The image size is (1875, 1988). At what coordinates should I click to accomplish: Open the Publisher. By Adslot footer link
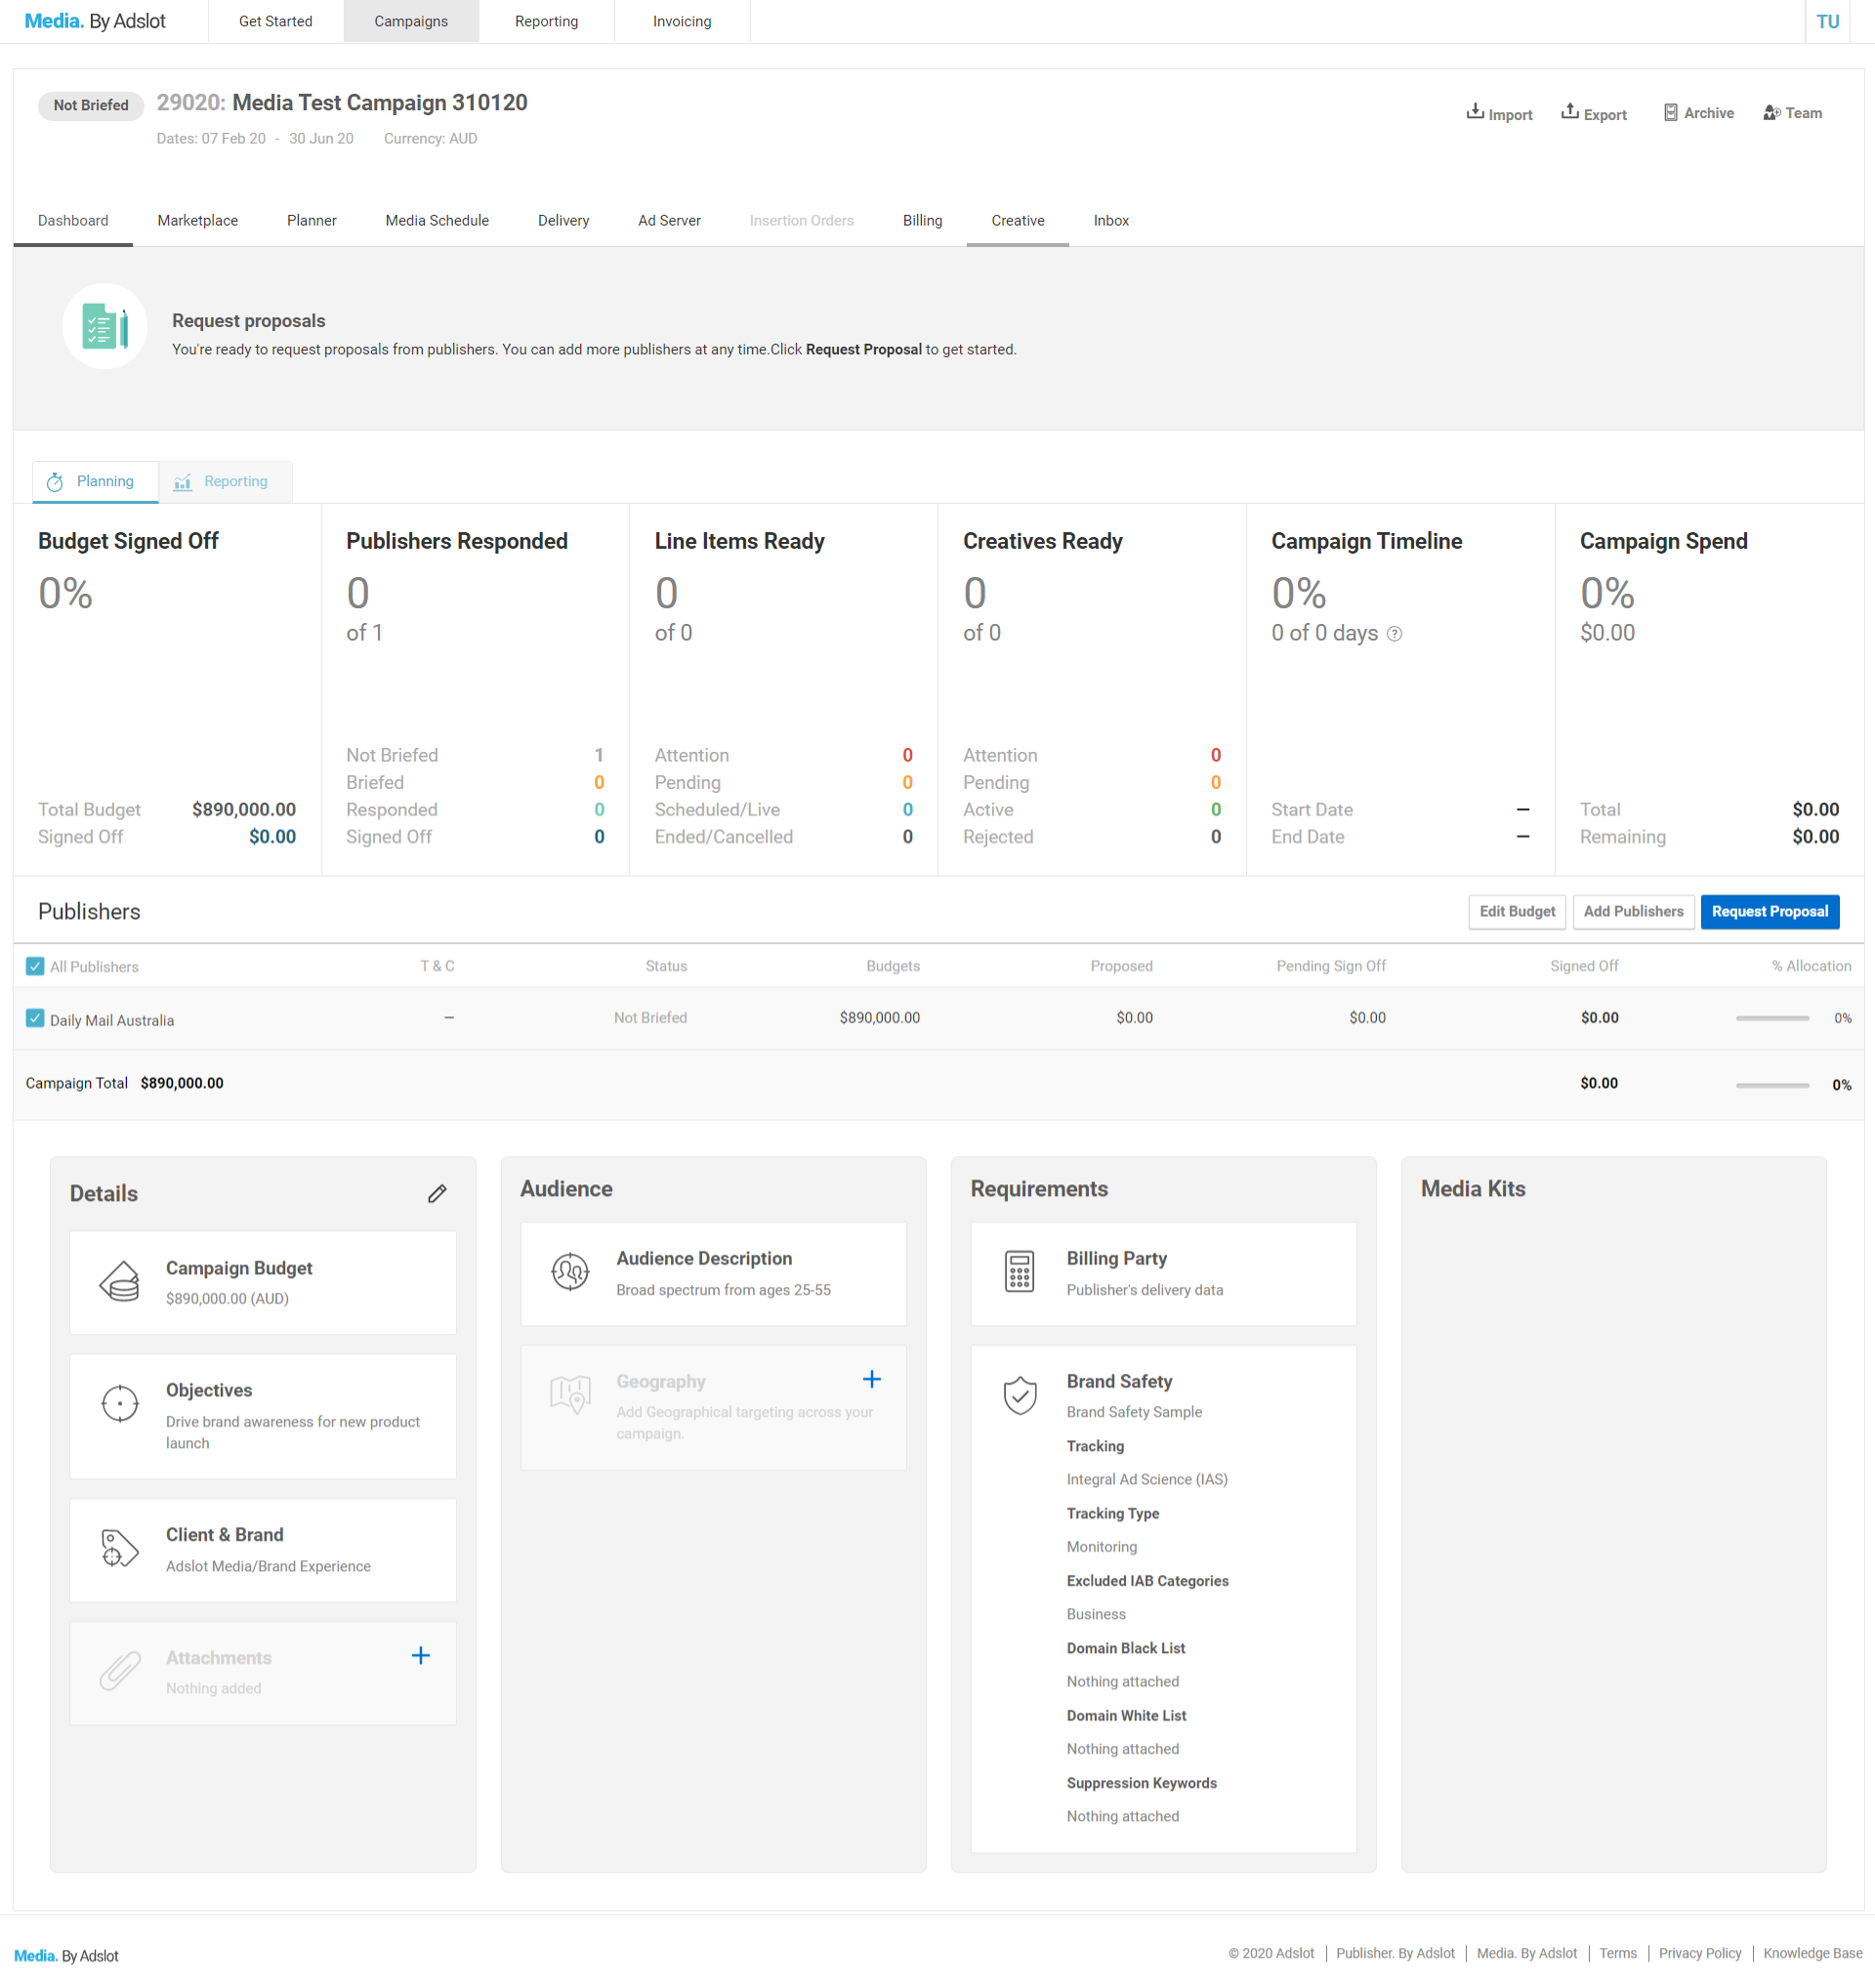pos(1395,1954)
